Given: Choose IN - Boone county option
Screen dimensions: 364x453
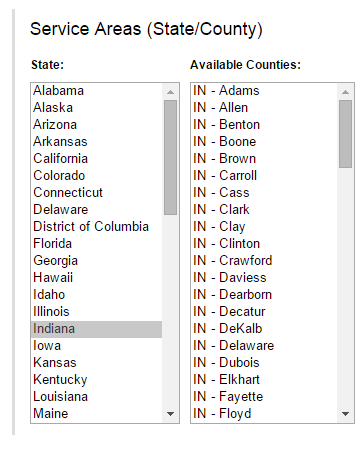Looking at the screenshot, I should [x=264, y=142].
